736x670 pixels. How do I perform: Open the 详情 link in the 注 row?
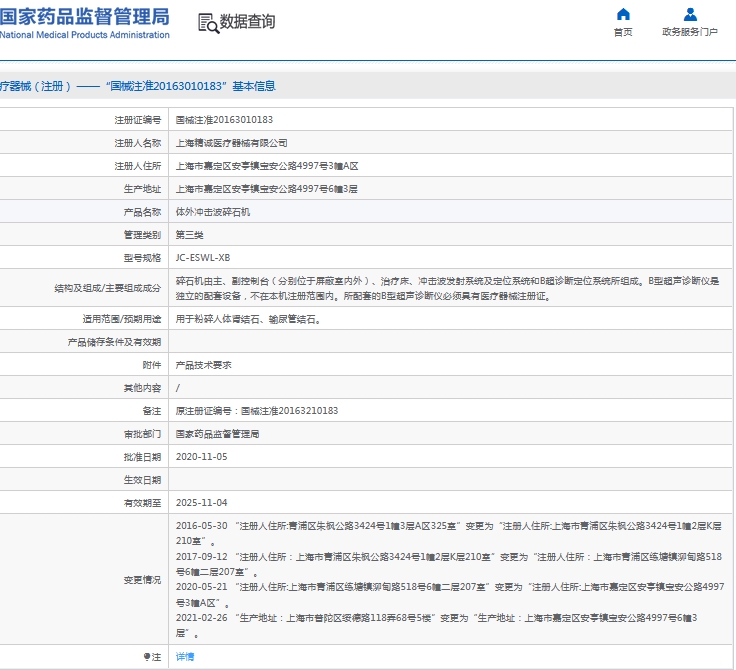click(x=184, y=656)
